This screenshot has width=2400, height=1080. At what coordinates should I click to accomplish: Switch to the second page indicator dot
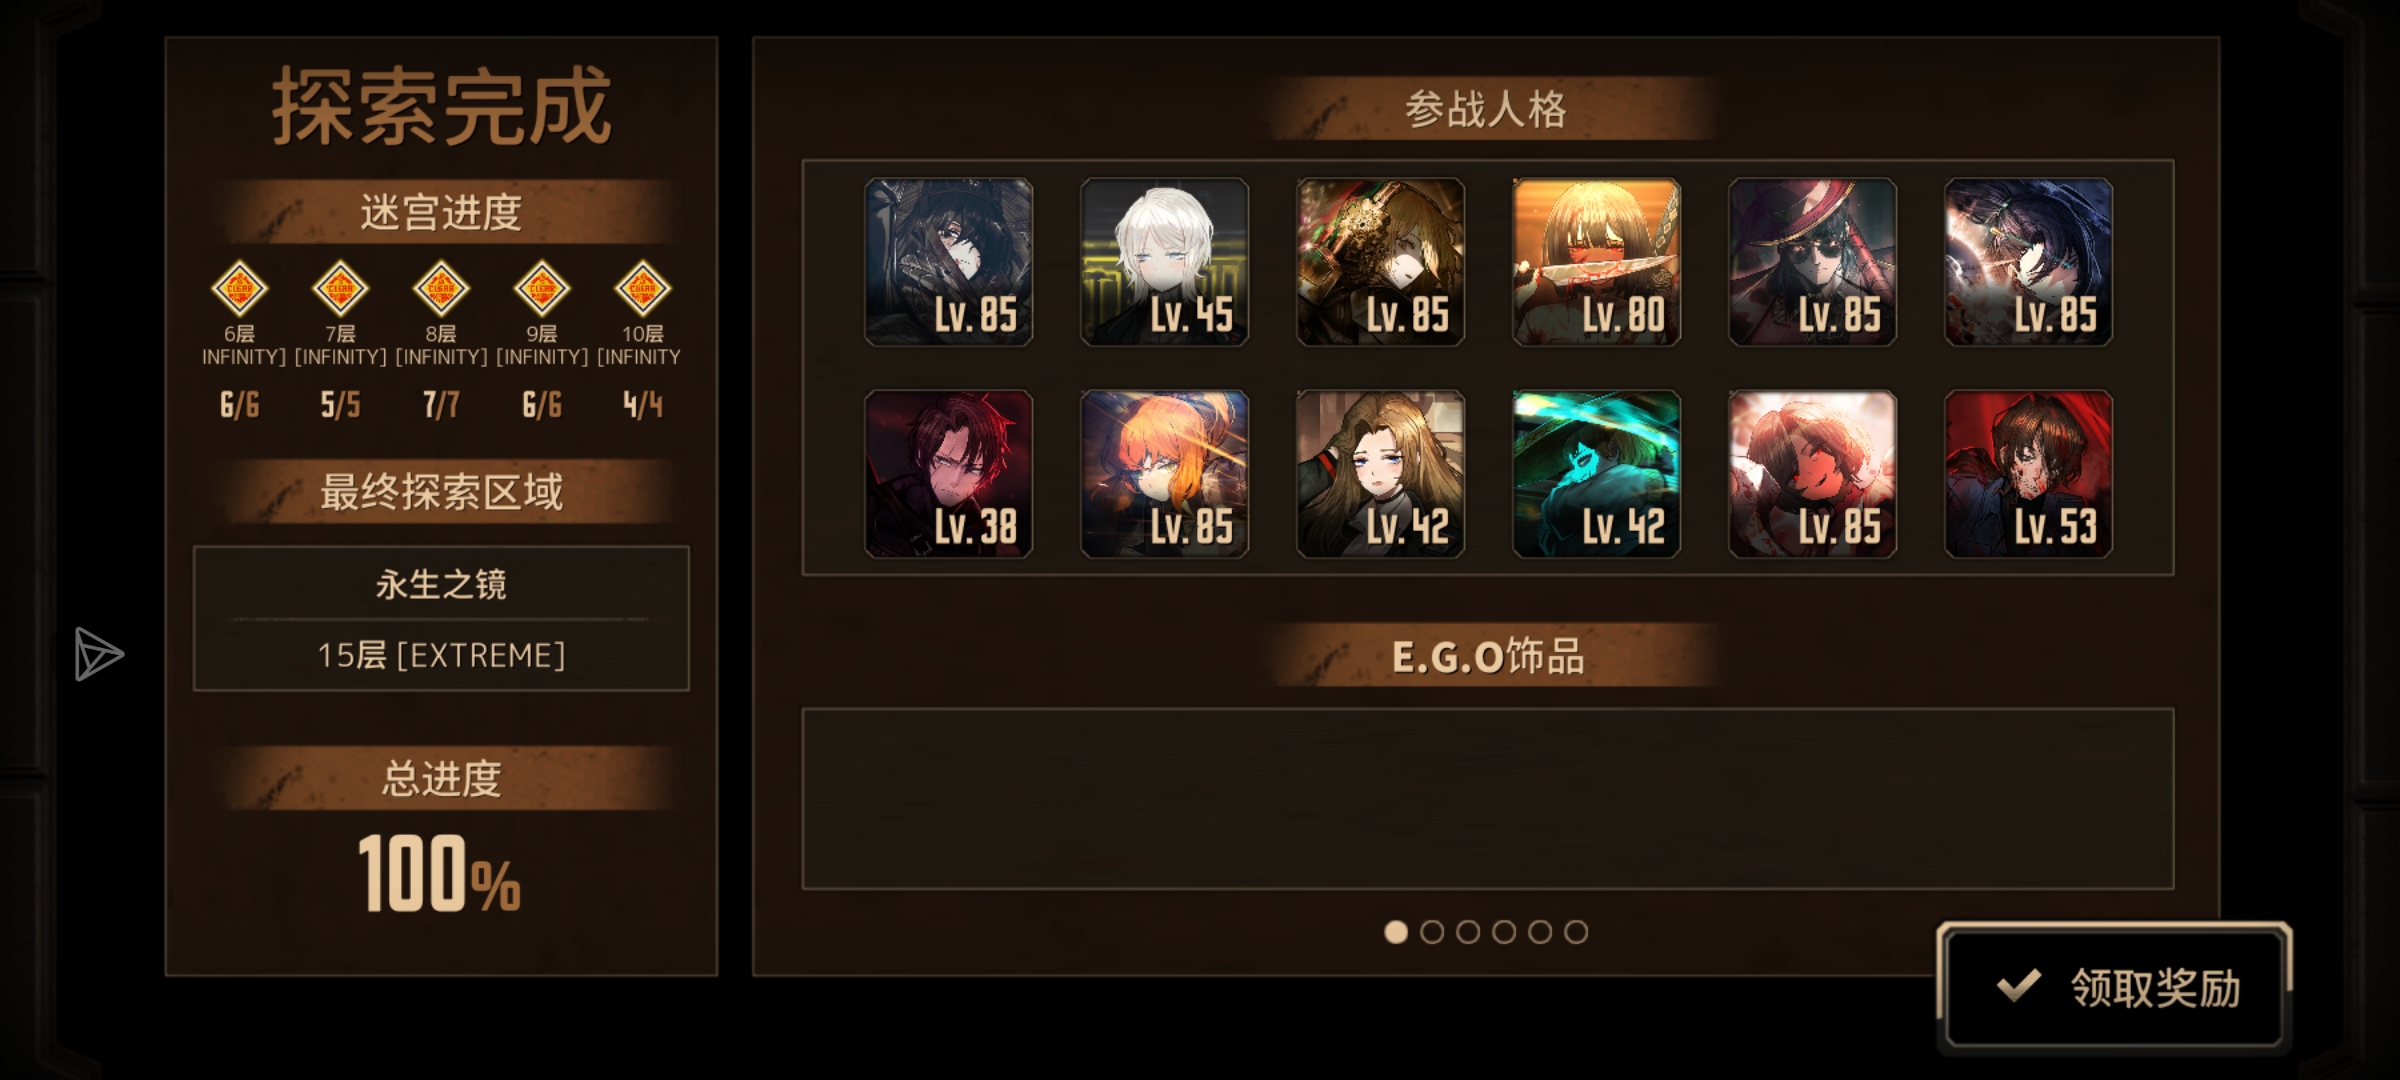pos(1432,932)
